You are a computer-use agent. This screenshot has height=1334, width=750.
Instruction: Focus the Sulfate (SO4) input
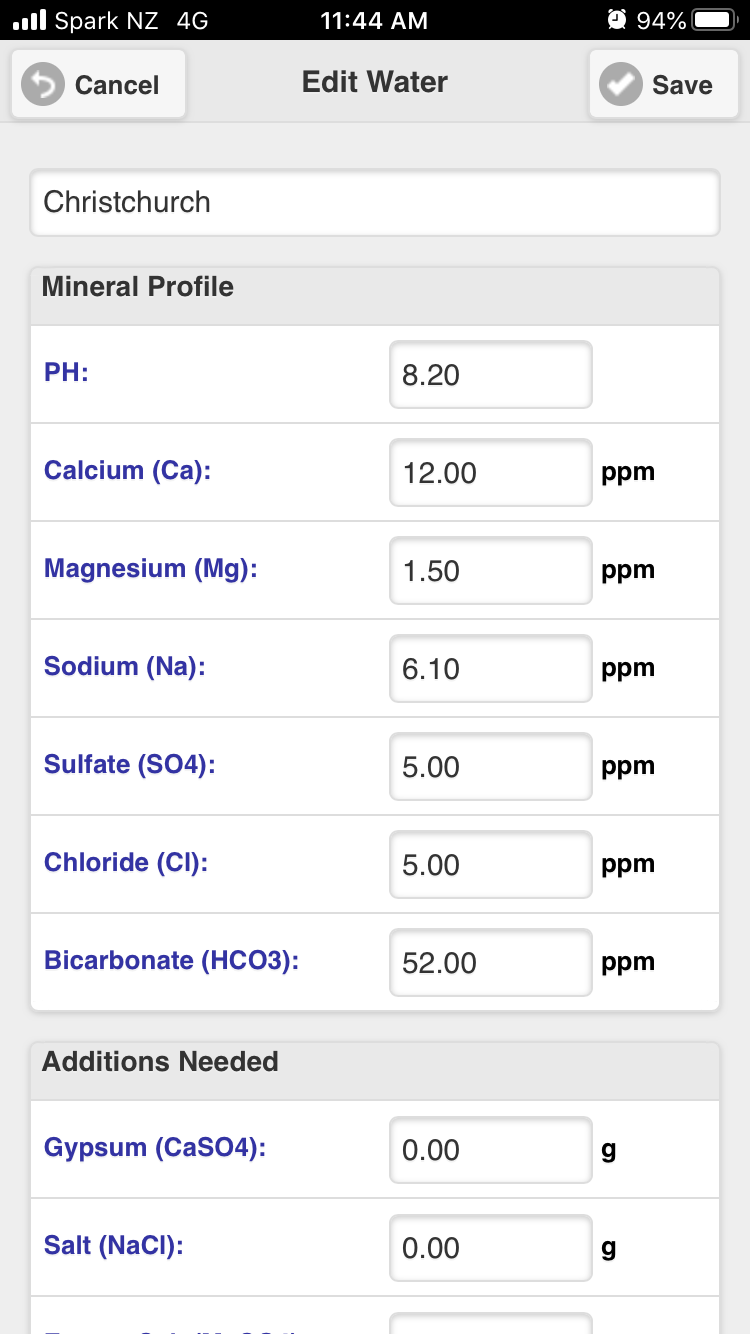[x=491, y=767]
